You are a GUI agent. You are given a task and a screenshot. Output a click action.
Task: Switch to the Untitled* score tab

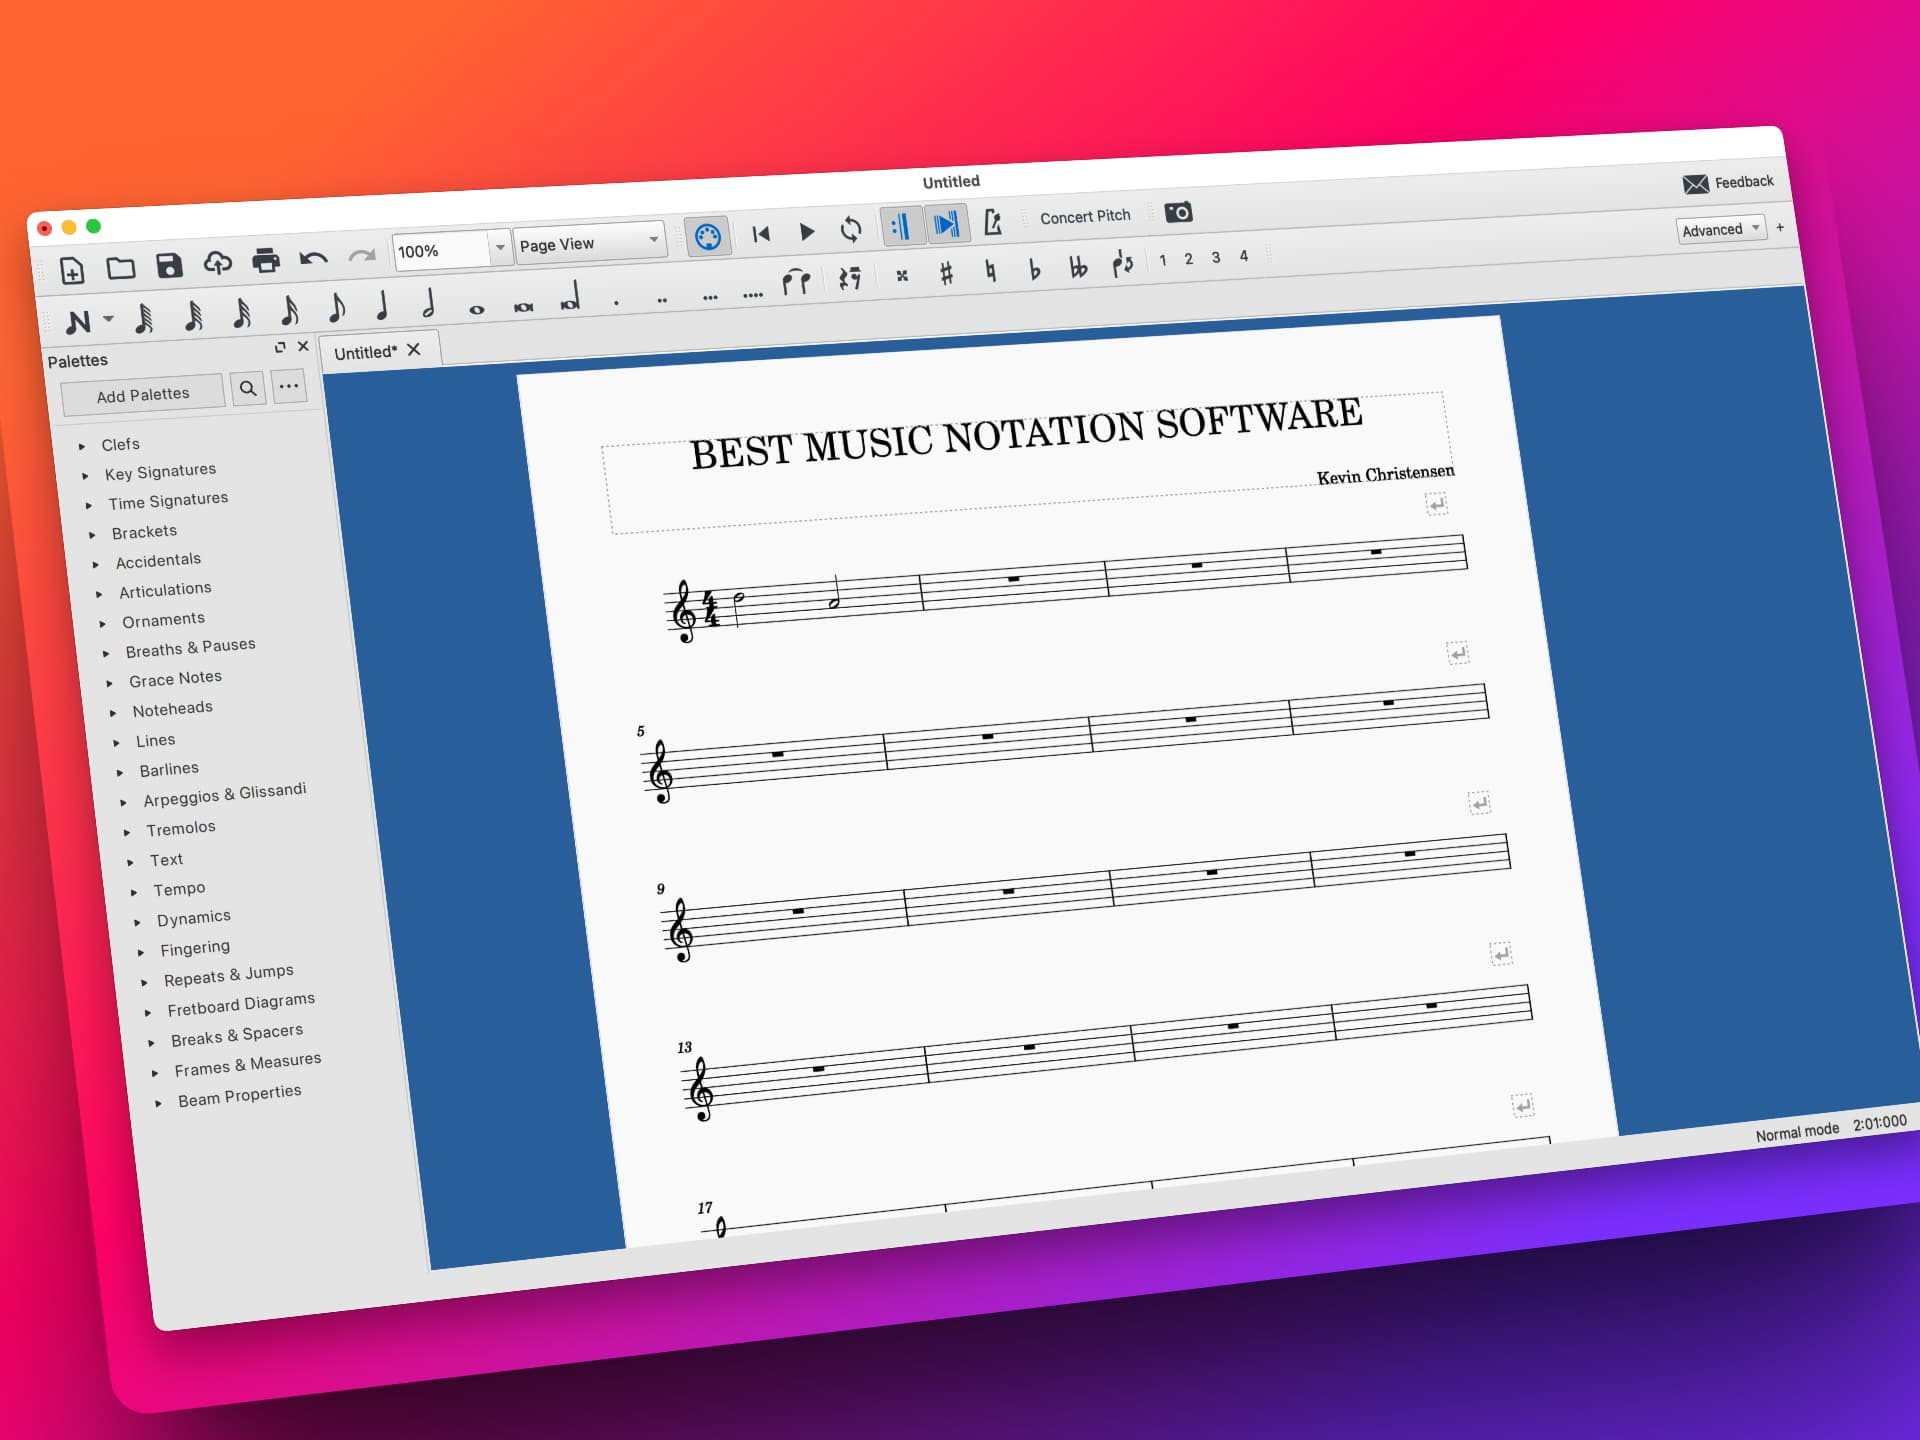click(x=365, y=351)
